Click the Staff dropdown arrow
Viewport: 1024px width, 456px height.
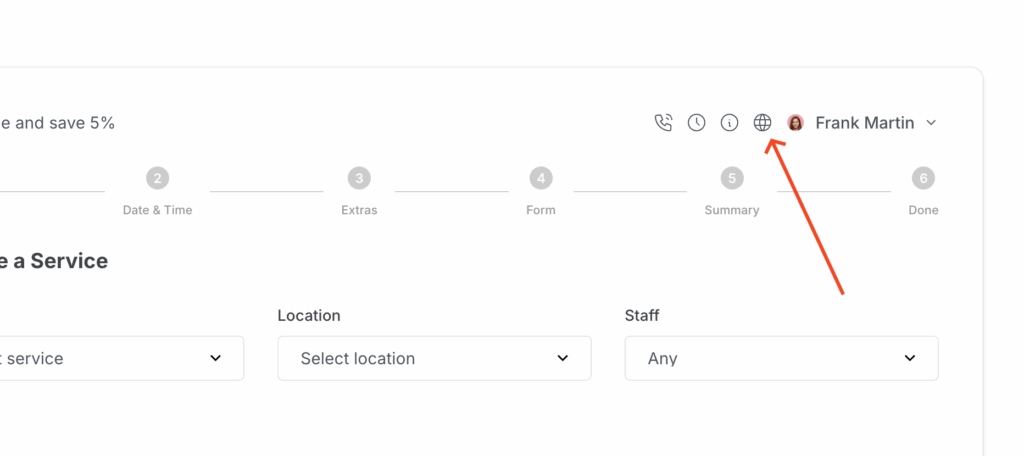coord(910,358)
